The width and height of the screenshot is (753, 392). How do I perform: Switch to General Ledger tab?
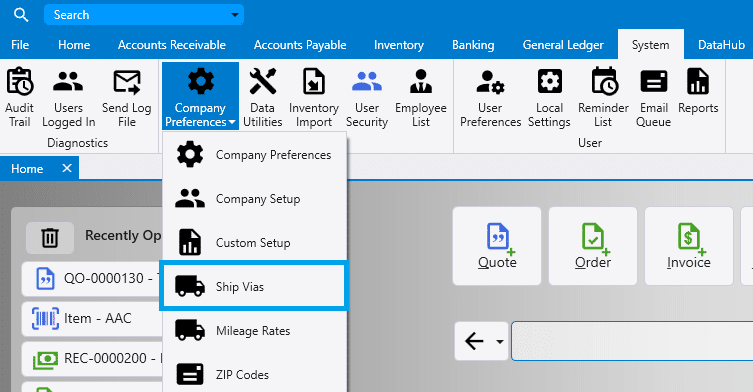[563, 45]
